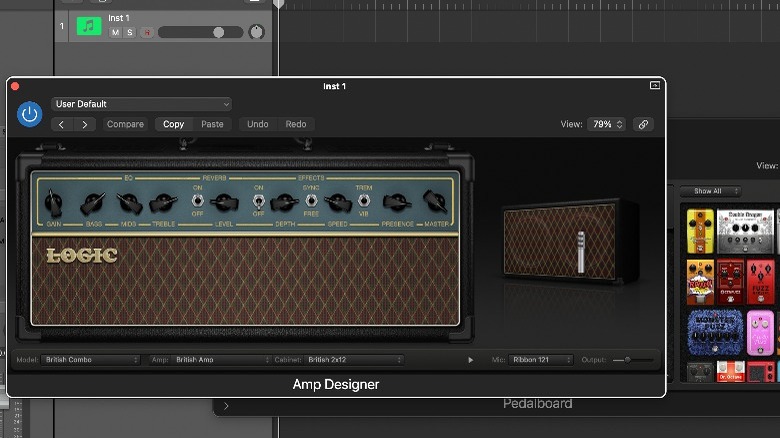The width and height of the screenshot is (780, 438).
Task: Click the Gain knob on the amp
Action: click(53, 203)
